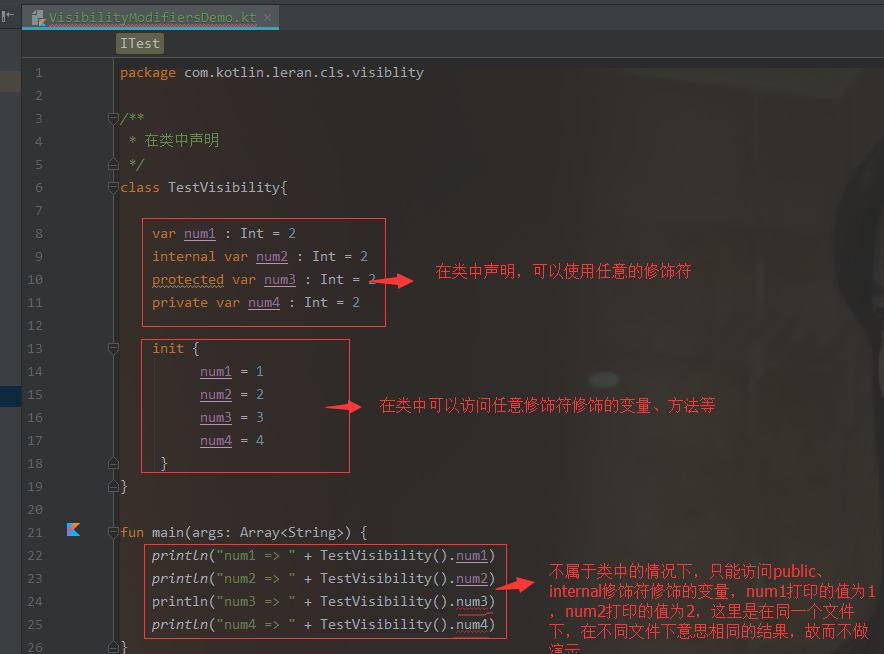The width and height of the screenshot is (884, 654).
Task: Click the protected keyword on line 10
Action: tap(188, 280)
